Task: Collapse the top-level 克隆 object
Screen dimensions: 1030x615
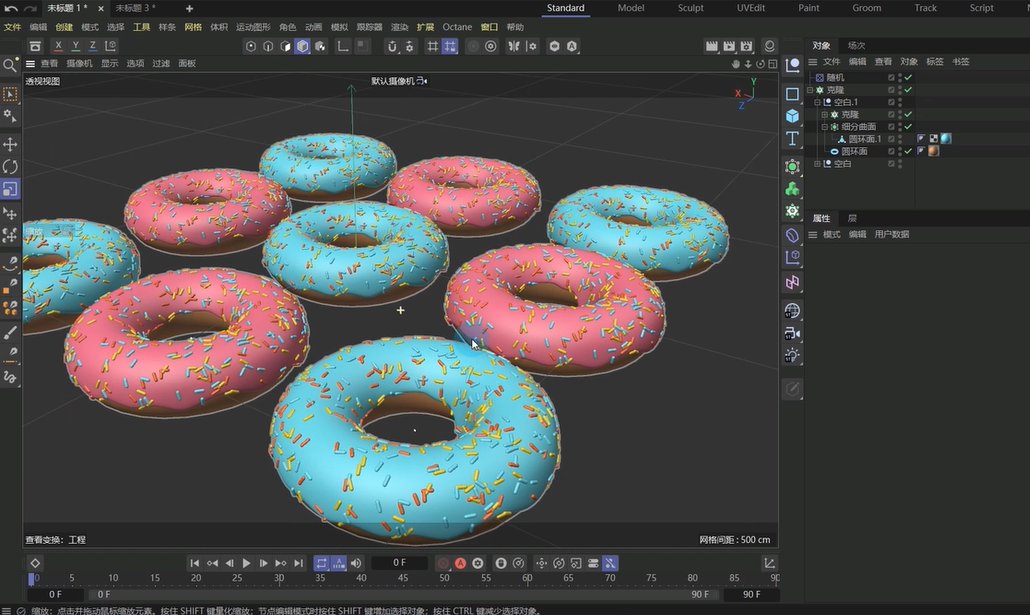Action: pyautogui.click(x=810, y=90)
